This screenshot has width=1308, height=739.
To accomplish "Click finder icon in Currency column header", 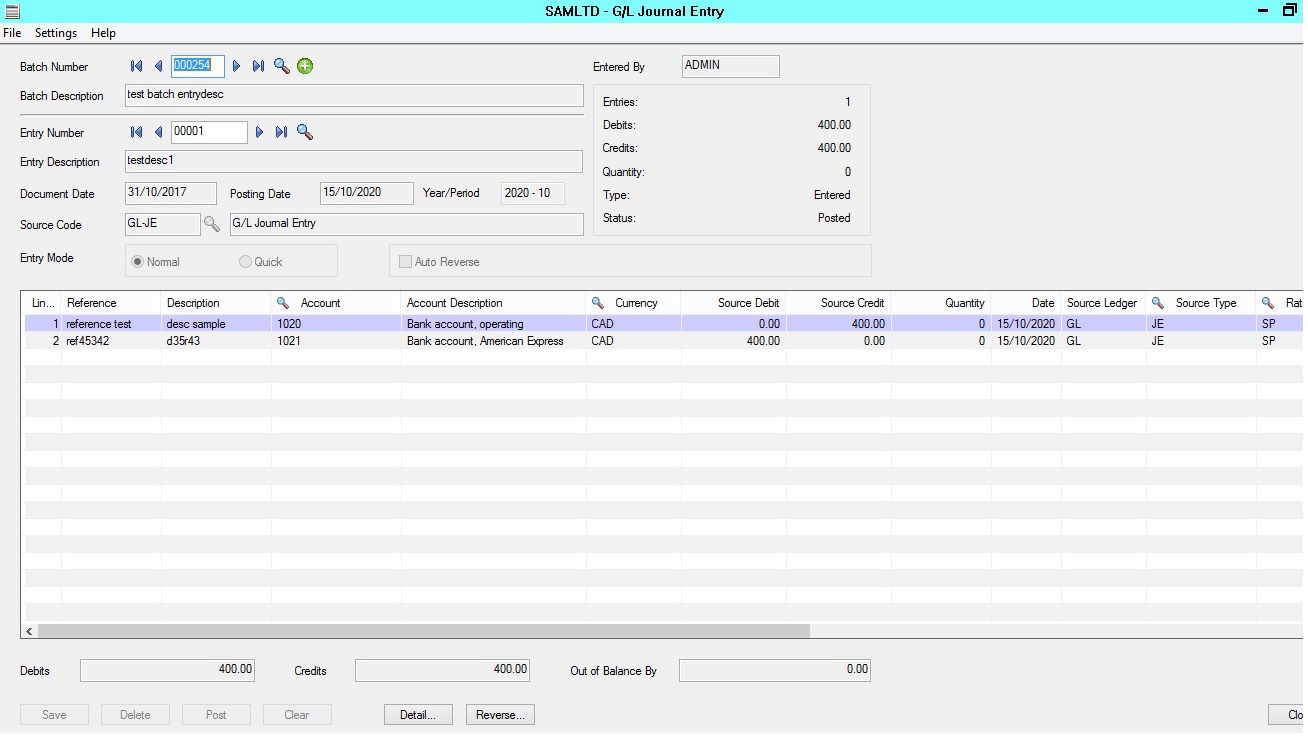I will pos(598,303).
